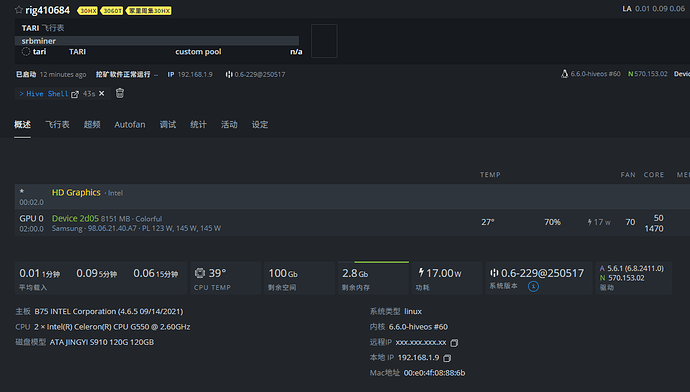The image size is (690, 392).
Task: Select the tari coin circle indicator
Action: [26, 51]
